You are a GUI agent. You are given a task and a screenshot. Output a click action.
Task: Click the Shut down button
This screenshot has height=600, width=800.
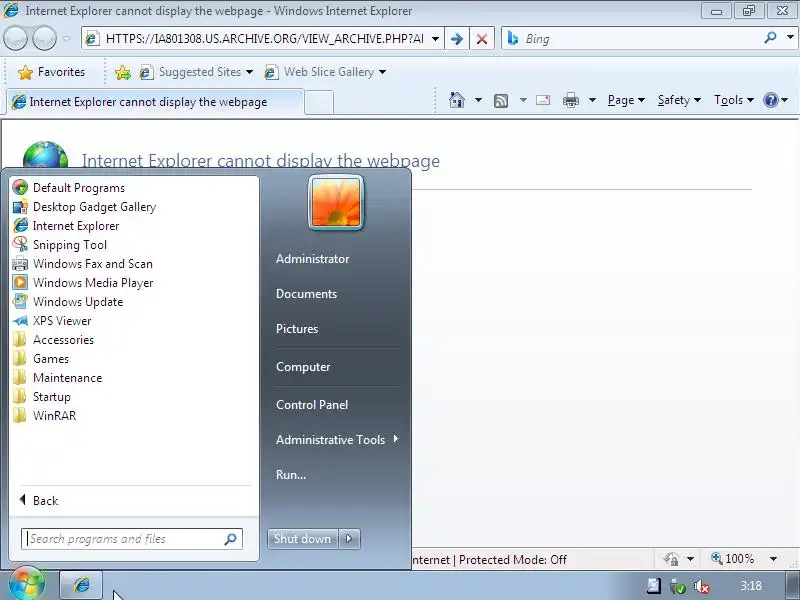[x=303, y=539]
